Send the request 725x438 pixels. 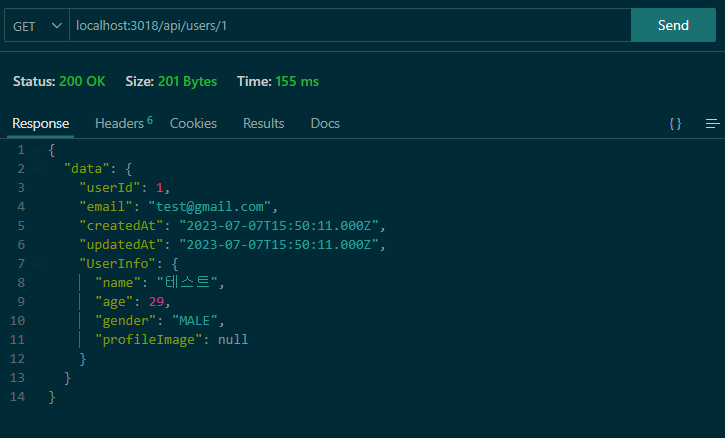pos(673,25)
